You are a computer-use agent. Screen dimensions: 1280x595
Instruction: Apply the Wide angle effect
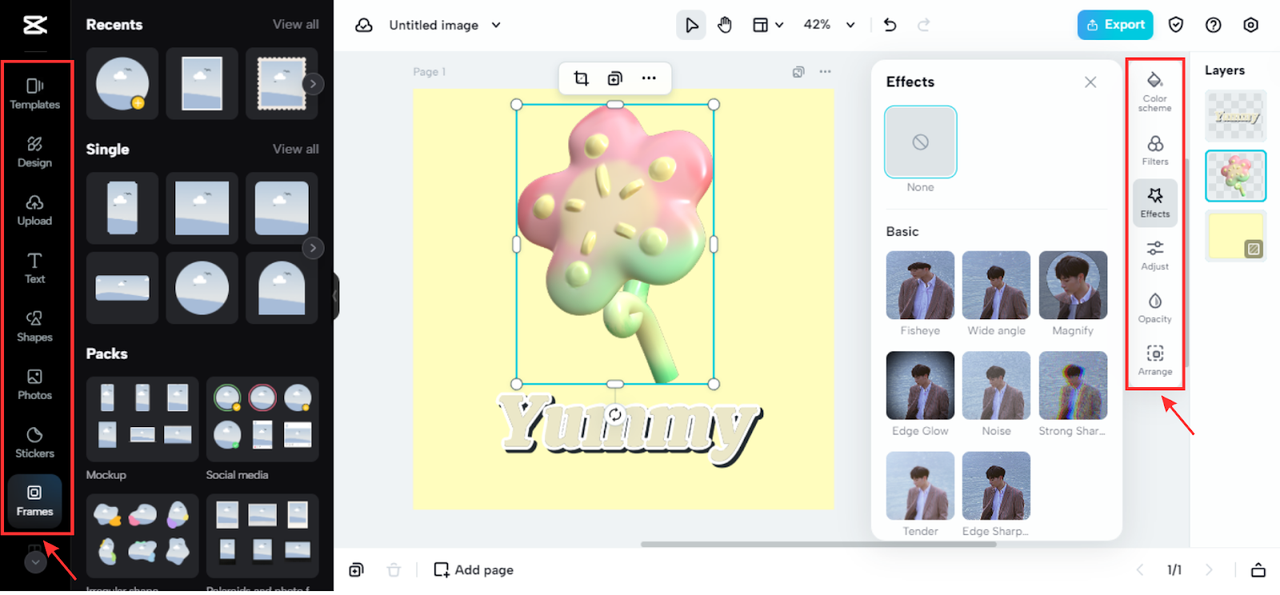[x=996, y=285]
